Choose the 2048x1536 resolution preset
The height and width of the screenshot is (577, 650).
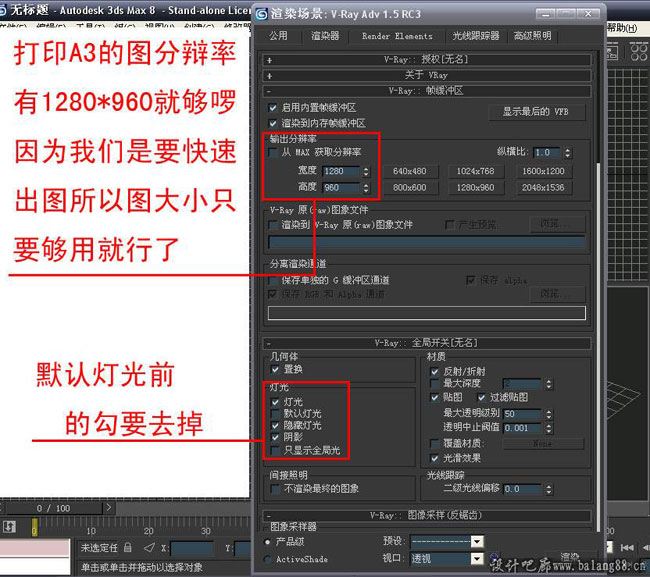[x=543, y=188]
